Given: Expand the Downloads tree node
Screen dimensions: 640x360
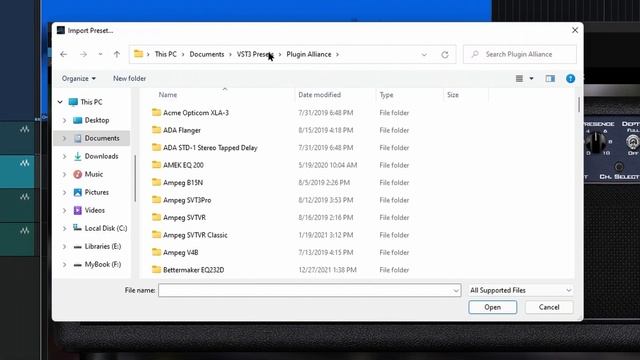Looking at the screenshot, I should tap(64, 156).
